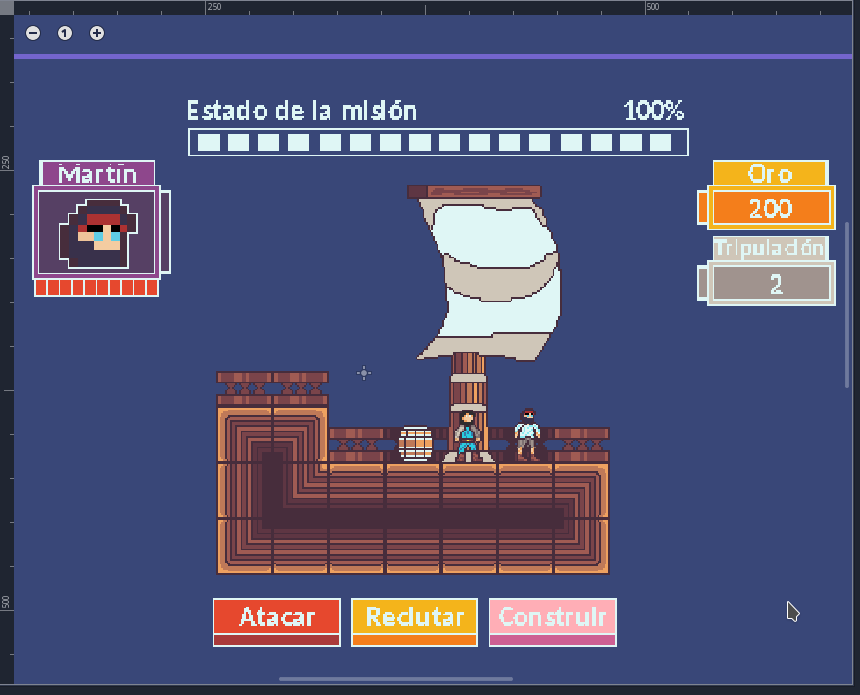The width and height of the screenshot is (860, 695).
Task: Click the Martin name tab
Action: click(97, 173)
